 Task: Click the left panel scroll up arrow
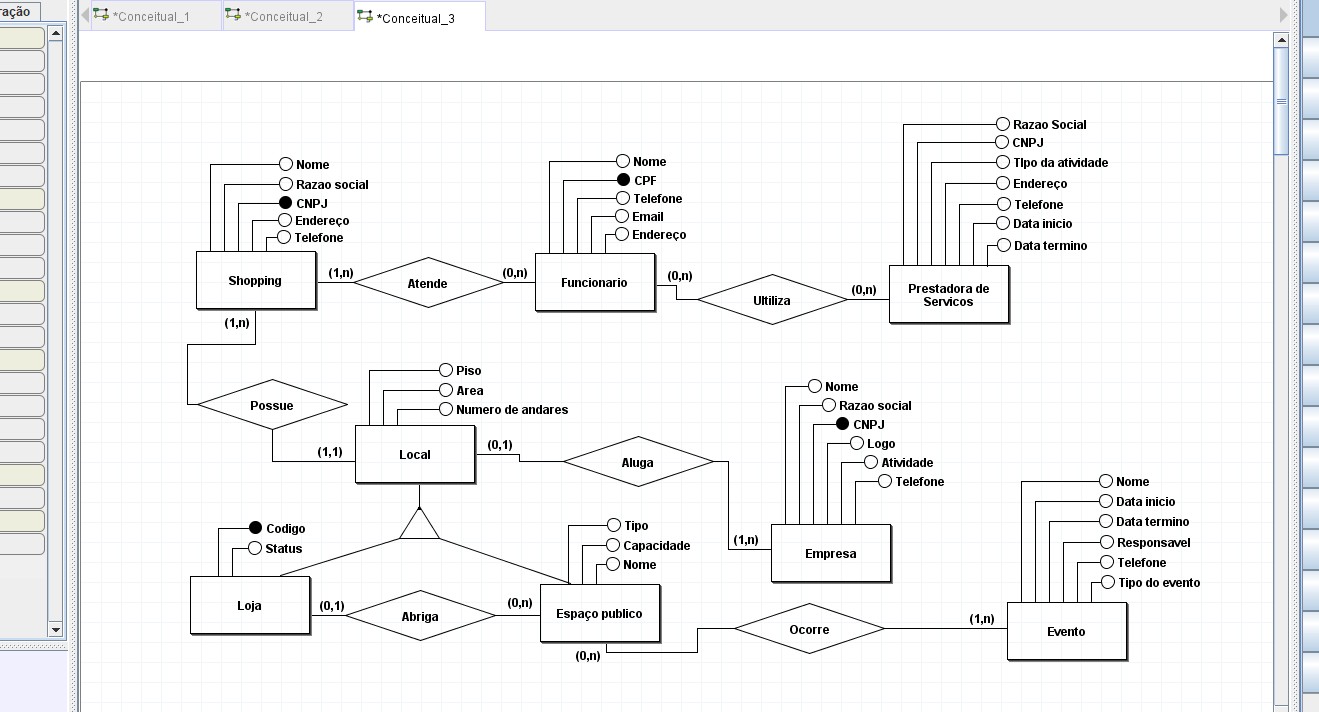click(56, 33)
